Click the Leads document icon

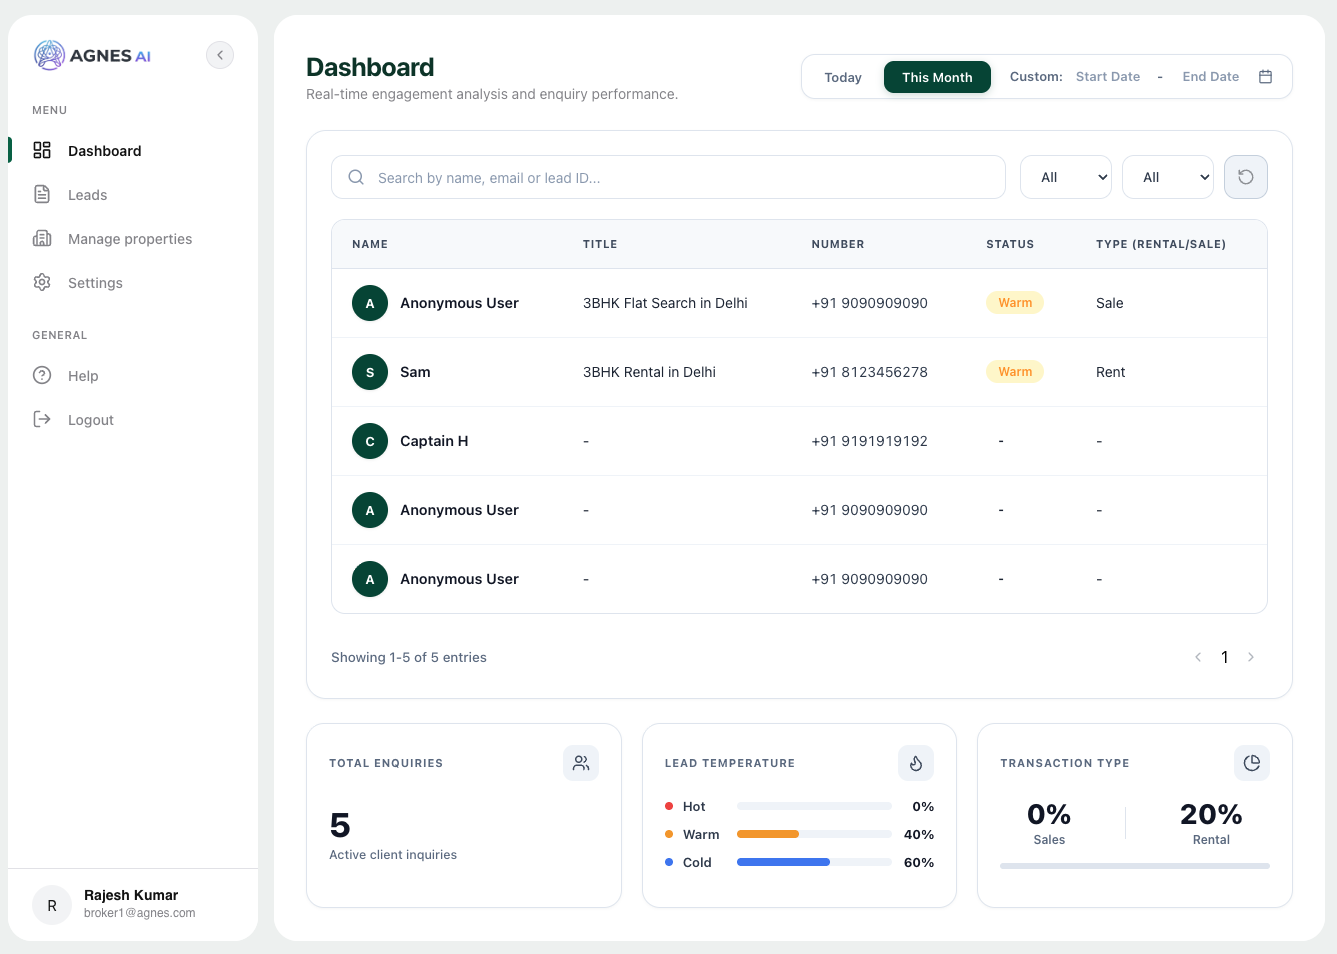(42, 194)
